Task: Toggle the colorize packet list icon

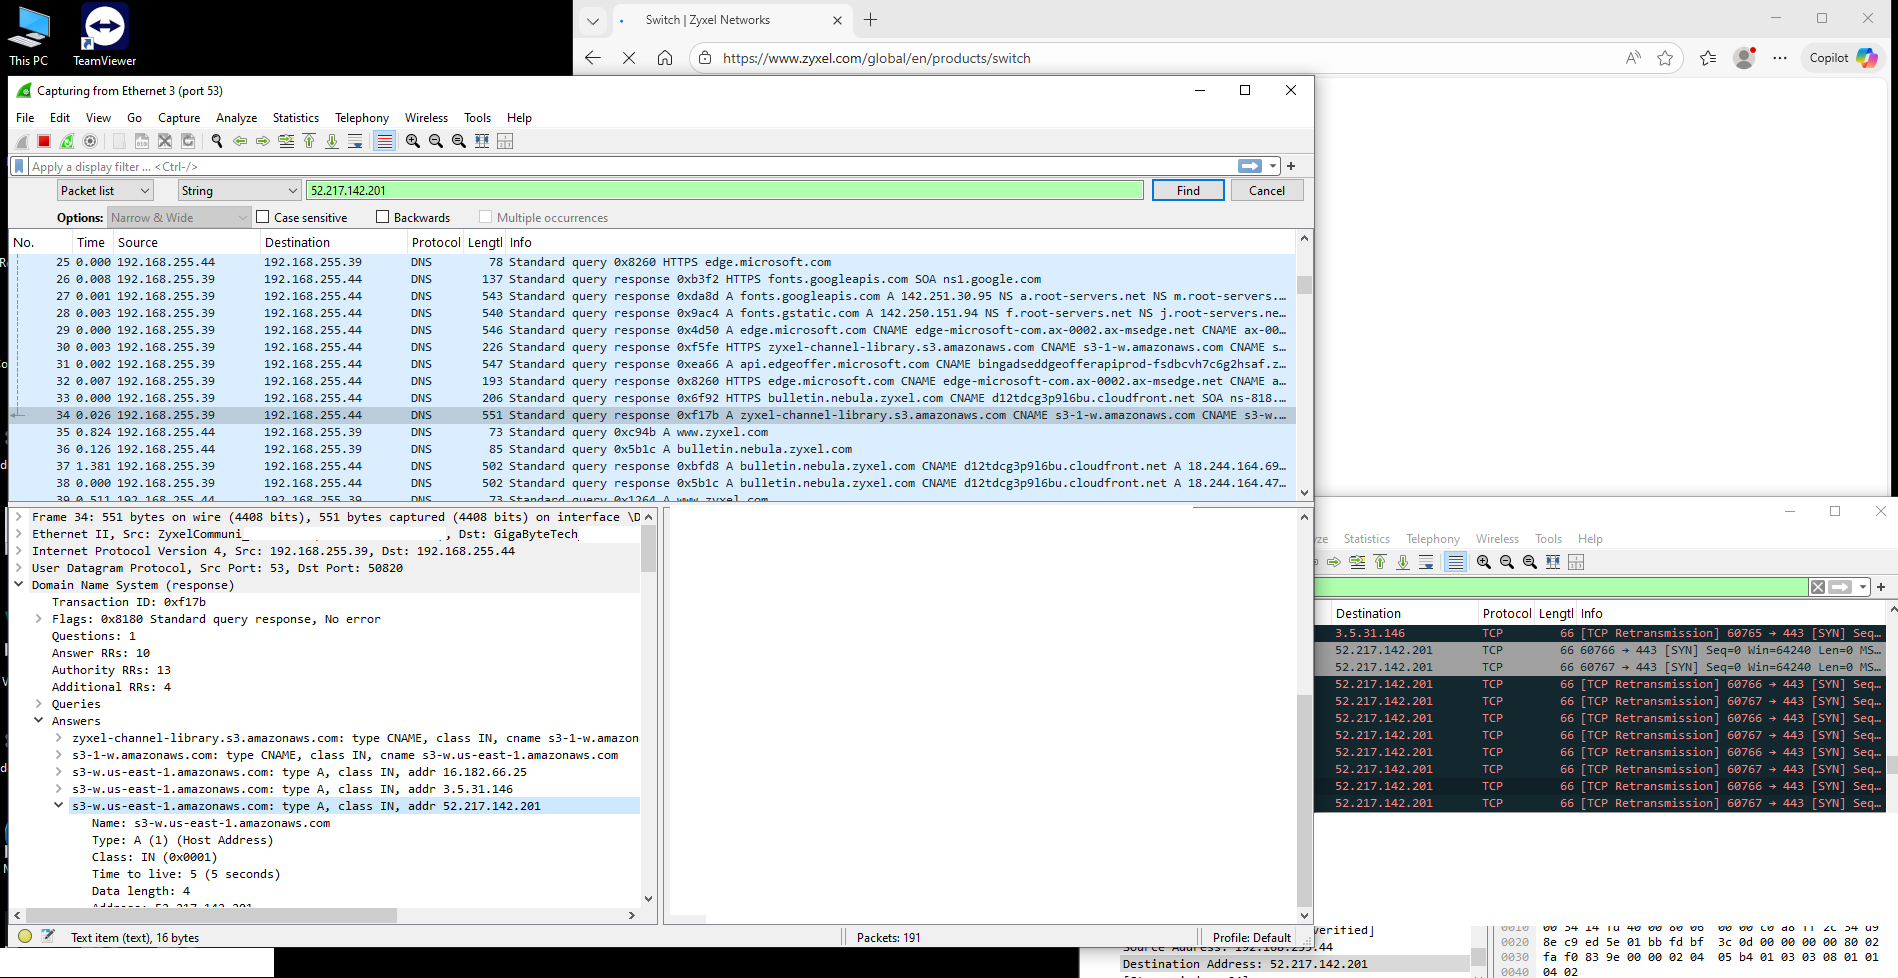Action: coord(384,141)
